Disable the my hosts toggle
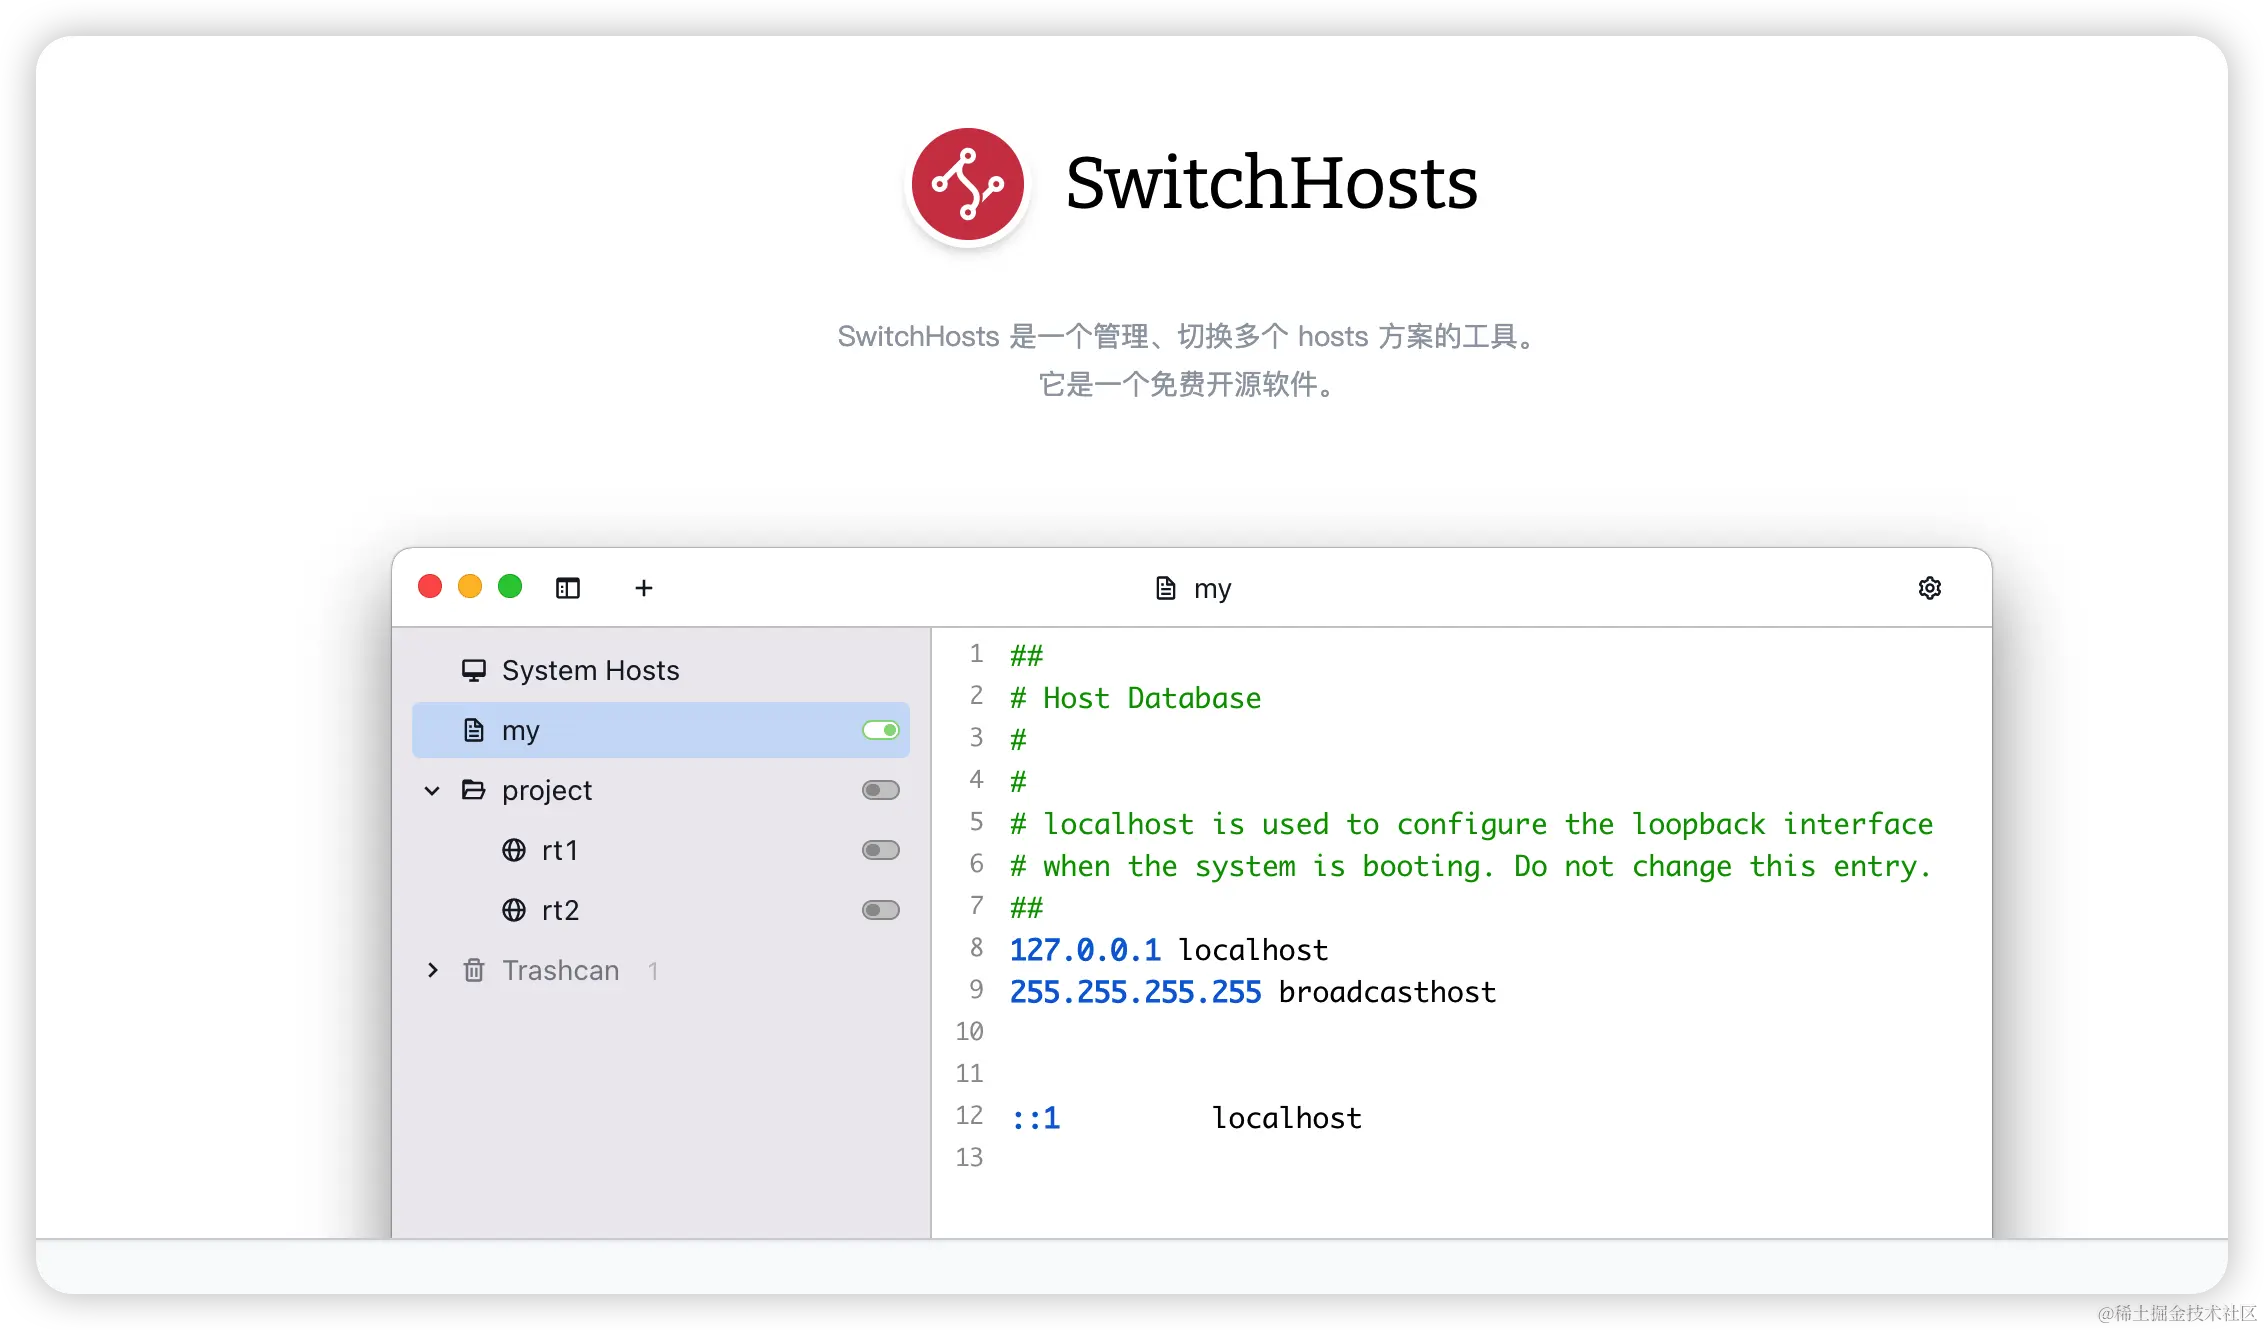Image resolution: width=2264 pixels, height=1330 pixels. 881,730
